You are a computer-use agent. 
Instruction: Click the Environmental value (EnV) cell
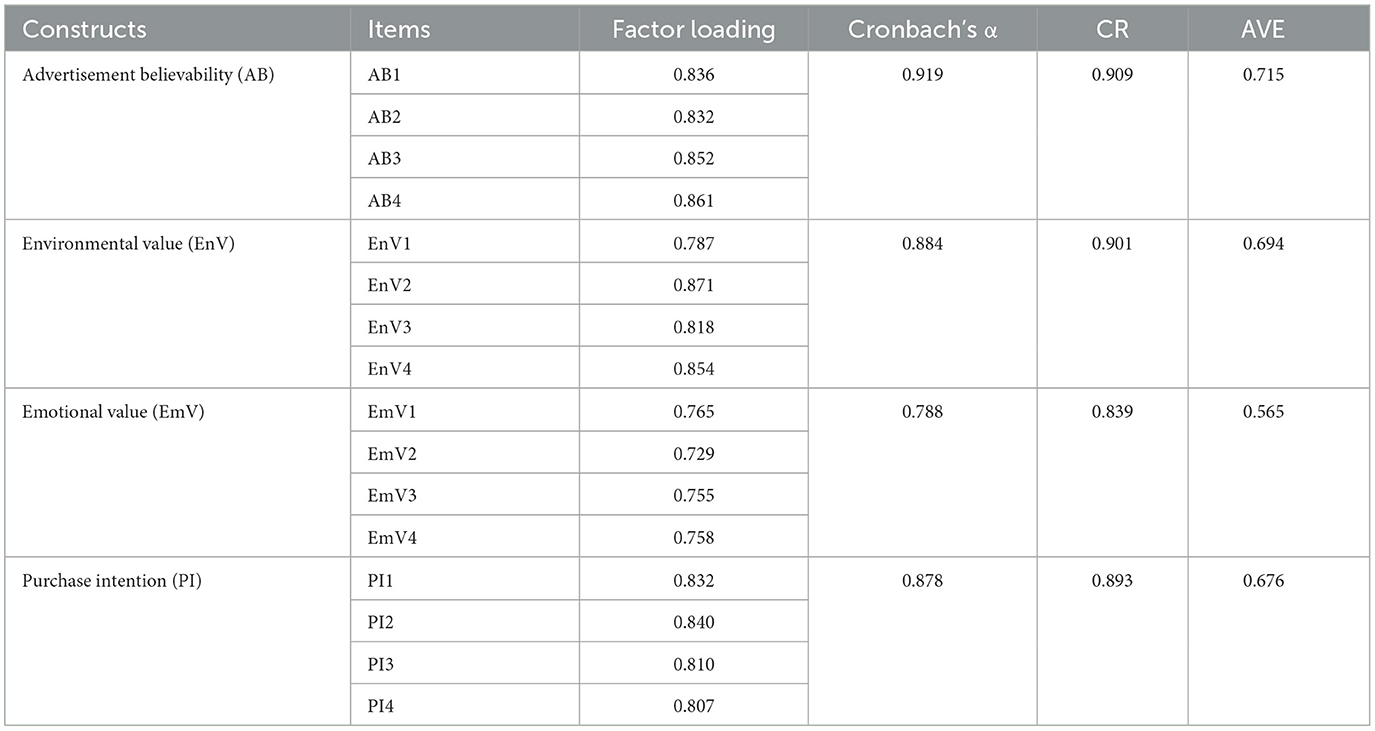point(128,244)
